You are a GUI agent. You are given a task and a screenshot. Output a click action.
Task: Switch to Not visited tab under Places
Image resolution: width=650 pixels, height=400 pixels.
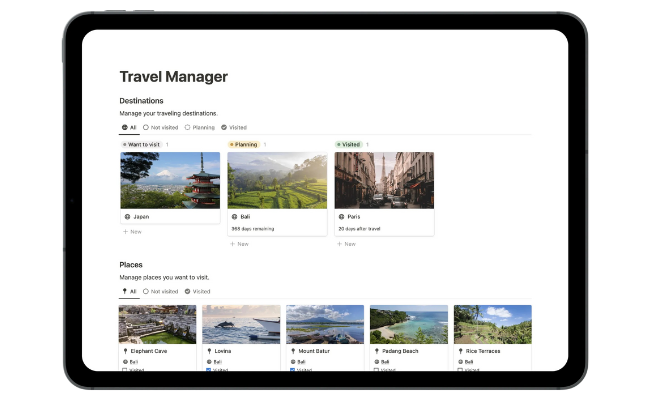160,292
